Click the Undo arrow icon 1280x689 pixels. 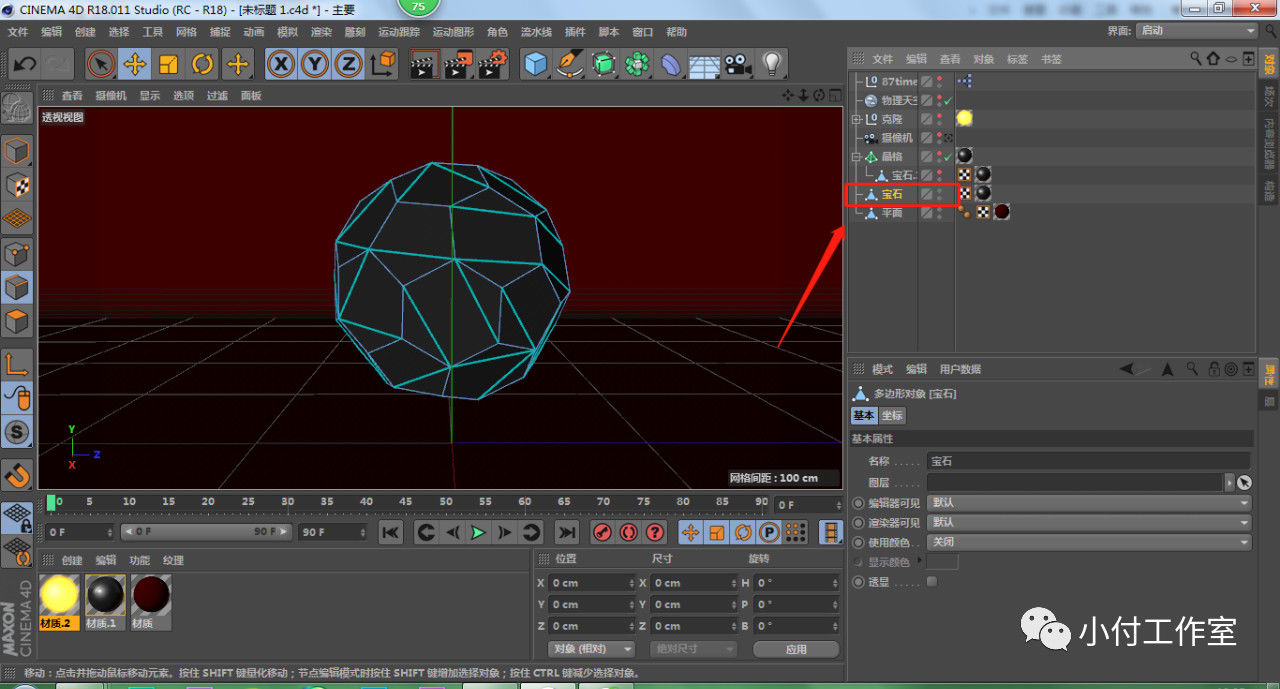pos(25,65)
